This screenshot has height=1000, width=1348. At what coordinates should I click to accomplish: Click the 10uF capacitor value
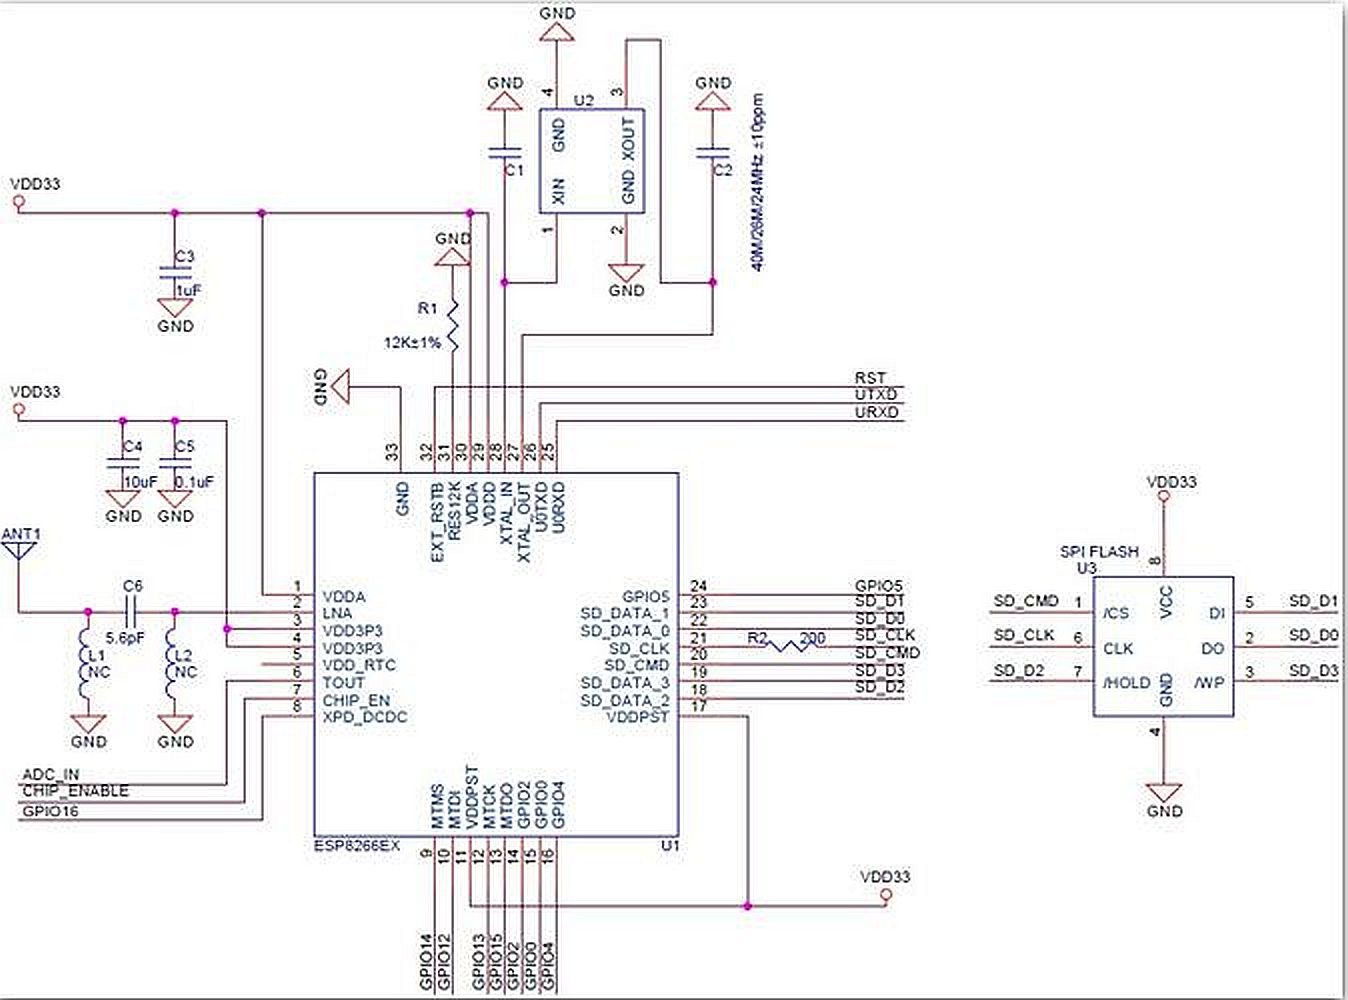[141, 482]
